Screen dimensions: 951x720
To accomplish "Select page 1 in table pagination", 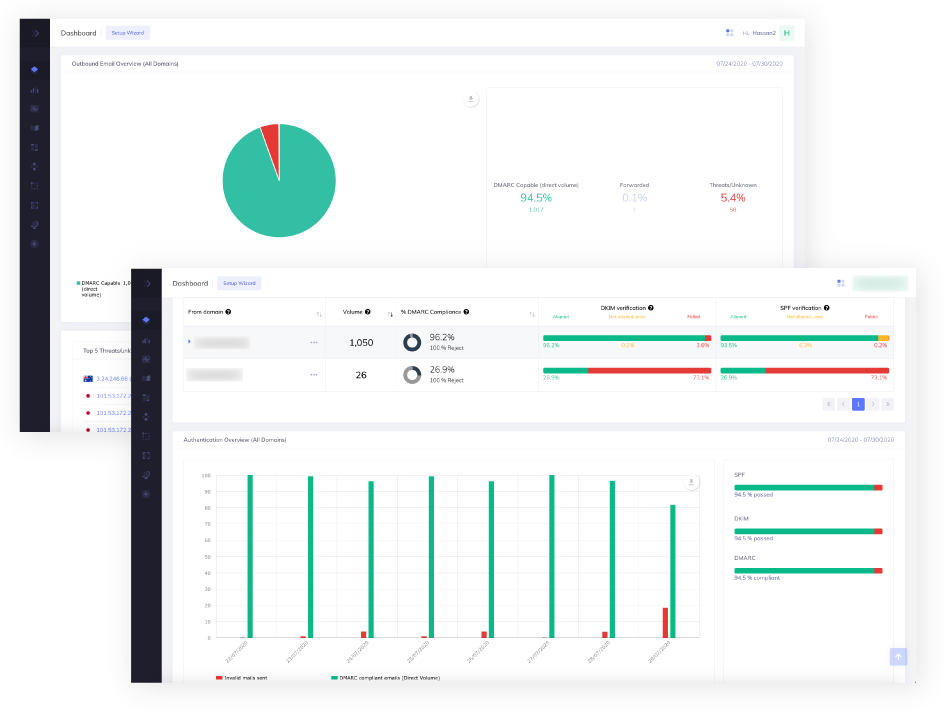I will [x=858, y=404].
